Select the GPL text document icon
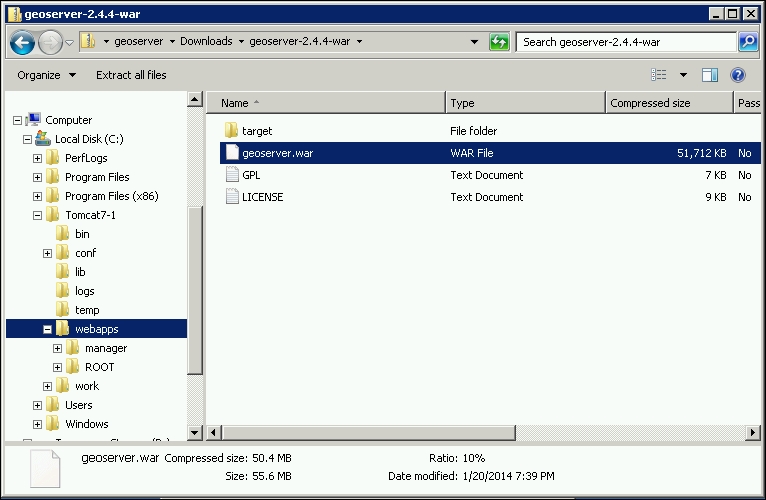Viewport: 766px width, 500px height. click(x=232, y=174)
